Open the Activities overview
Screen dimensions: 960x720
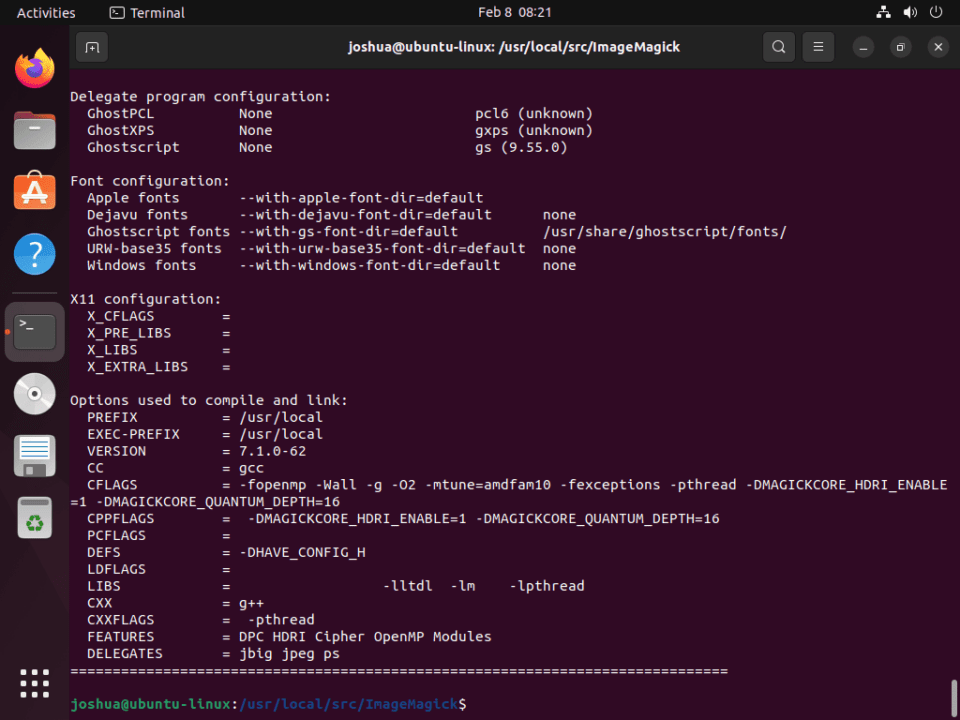pyautogui.click(x=46, y=12)
